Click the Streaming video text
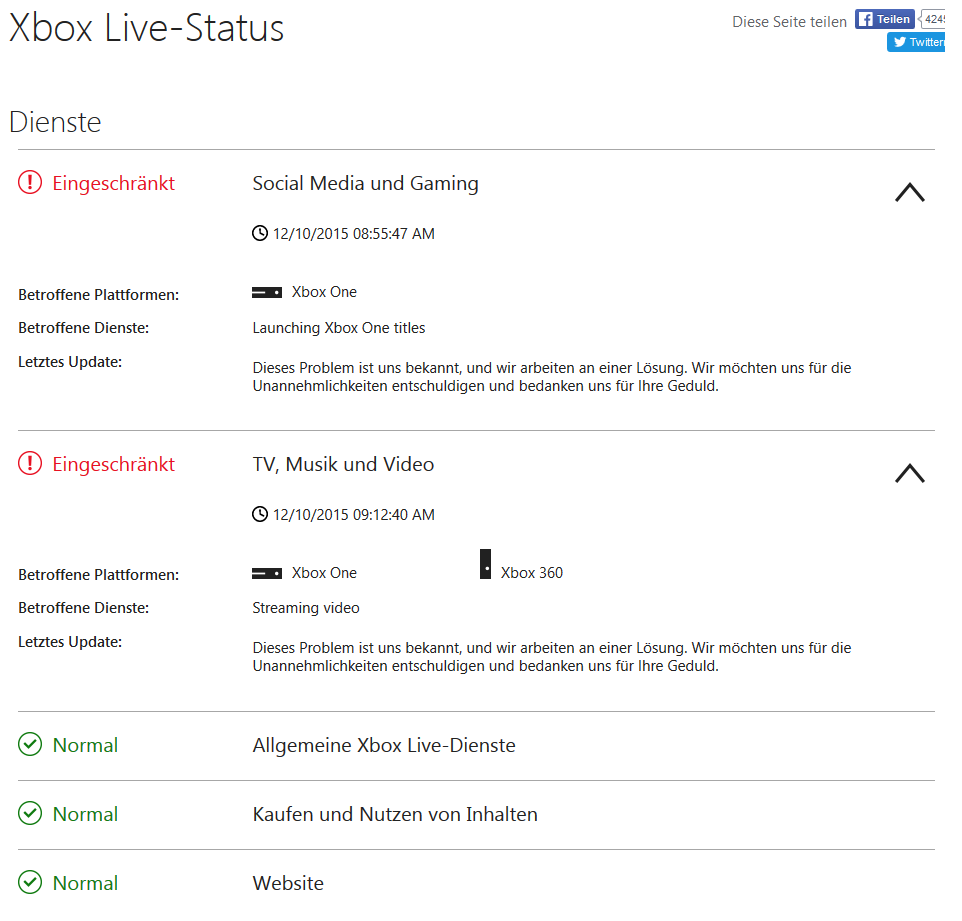The height and width of the screenshot is (921, 962). (306, 608)
